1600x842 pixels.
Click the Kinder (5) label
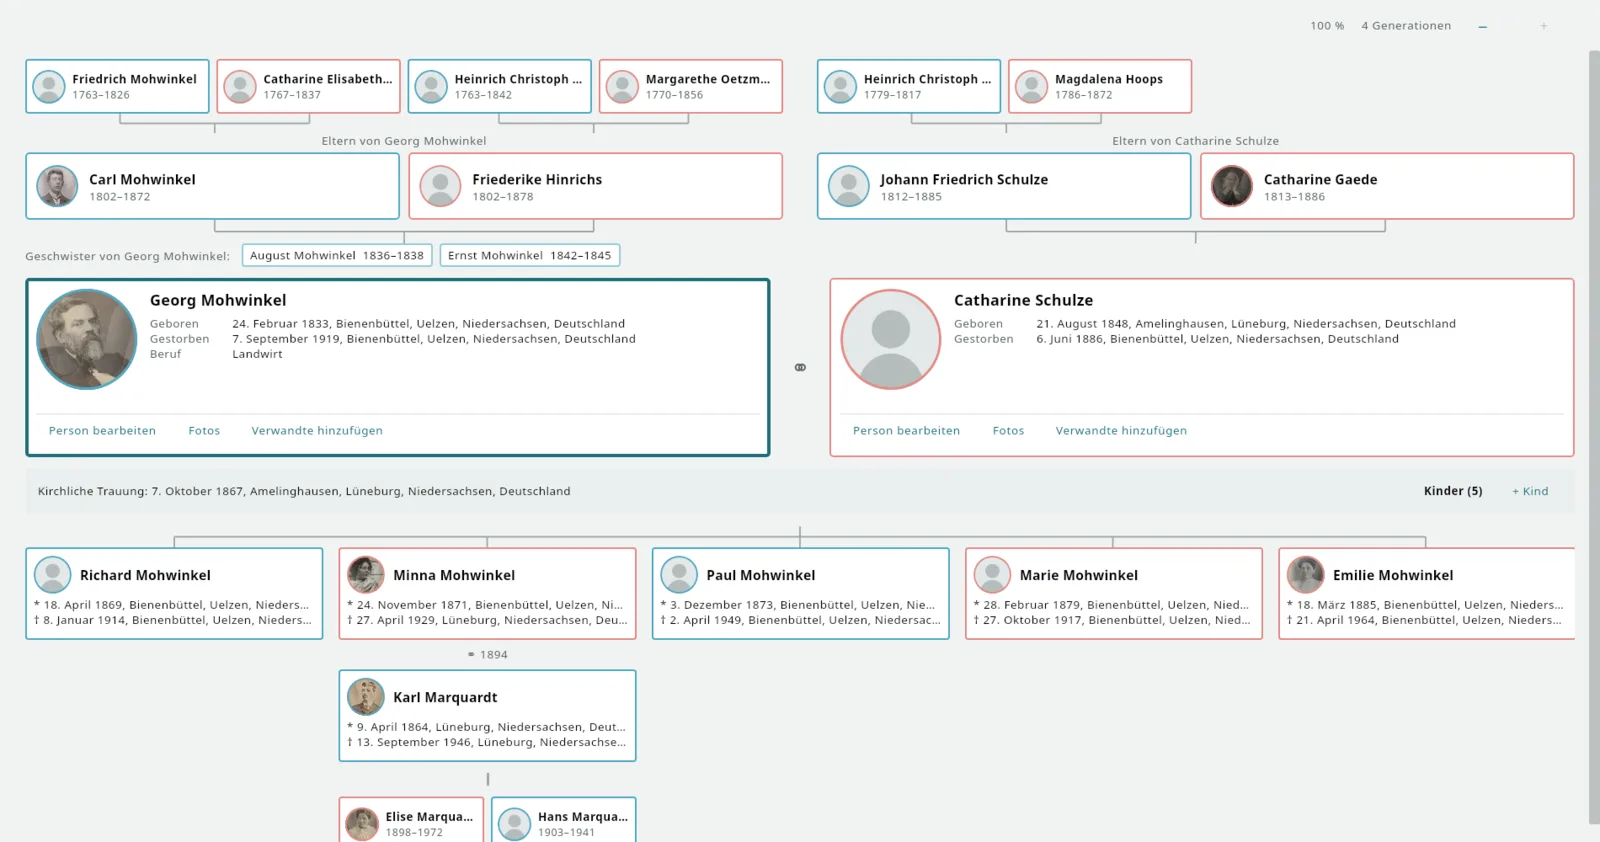tap(1453, 491)
